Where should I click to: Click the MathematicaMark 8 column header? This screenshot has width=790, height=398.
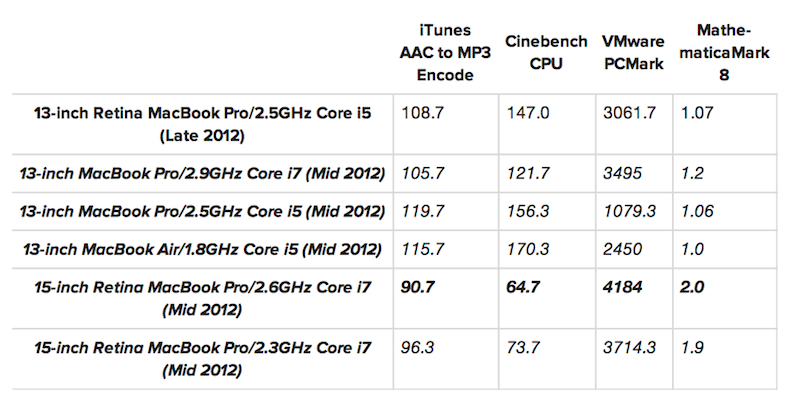coord(724,52)
